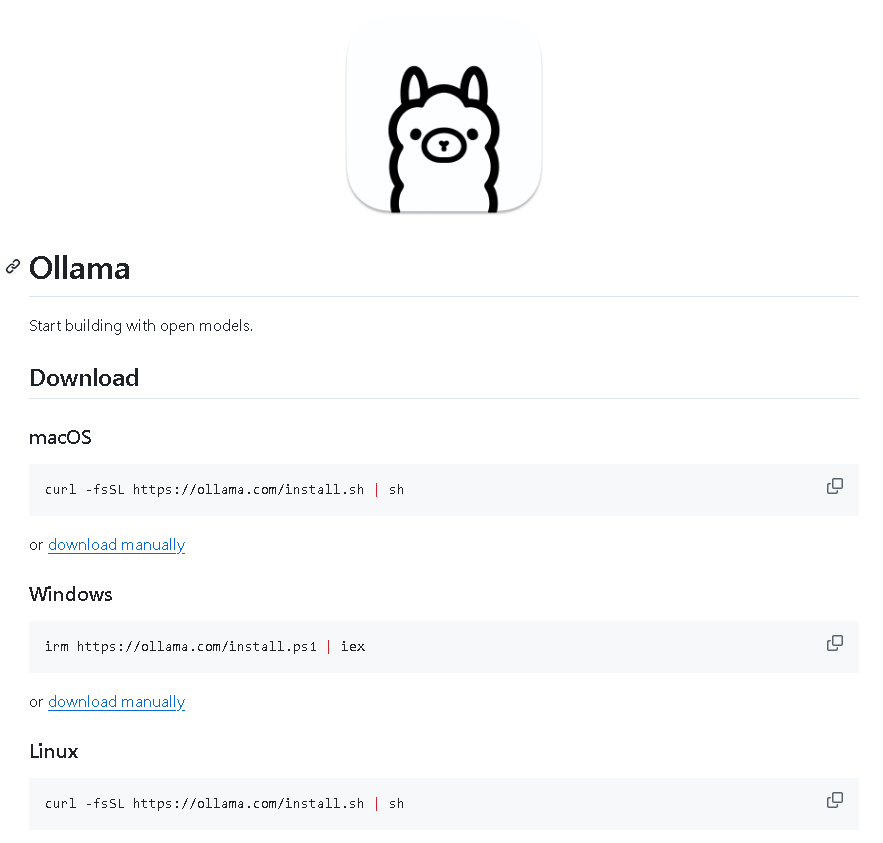
Task: Copy the Linux curl install command
Action: (x=835, y=800)
